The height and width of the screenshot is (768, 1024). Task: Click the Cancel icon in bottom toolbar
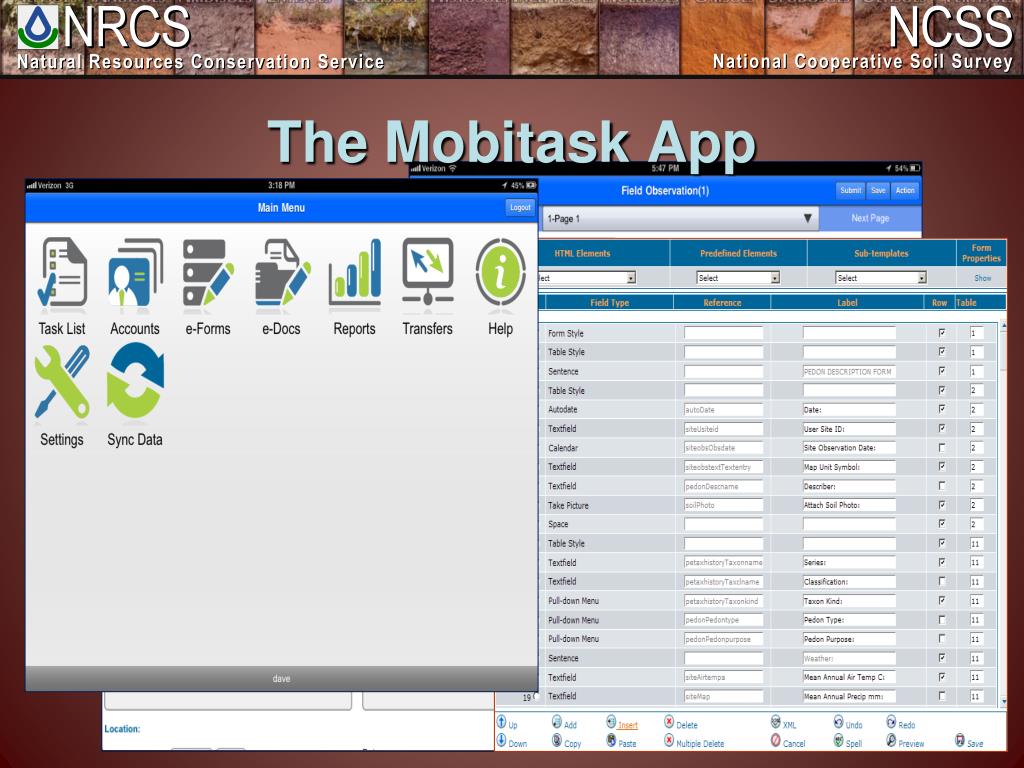(x=775, y=740)
